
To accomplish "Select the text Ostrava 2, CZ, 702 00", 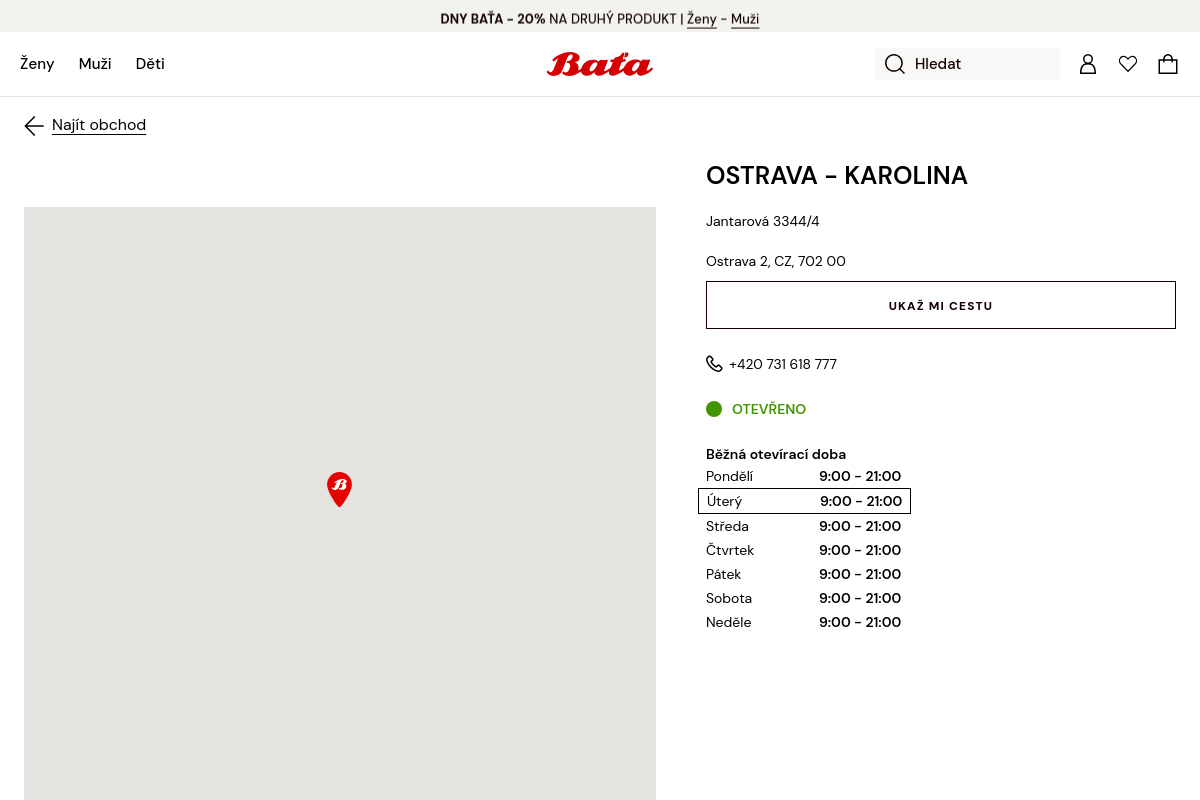I will pos(776,261).
